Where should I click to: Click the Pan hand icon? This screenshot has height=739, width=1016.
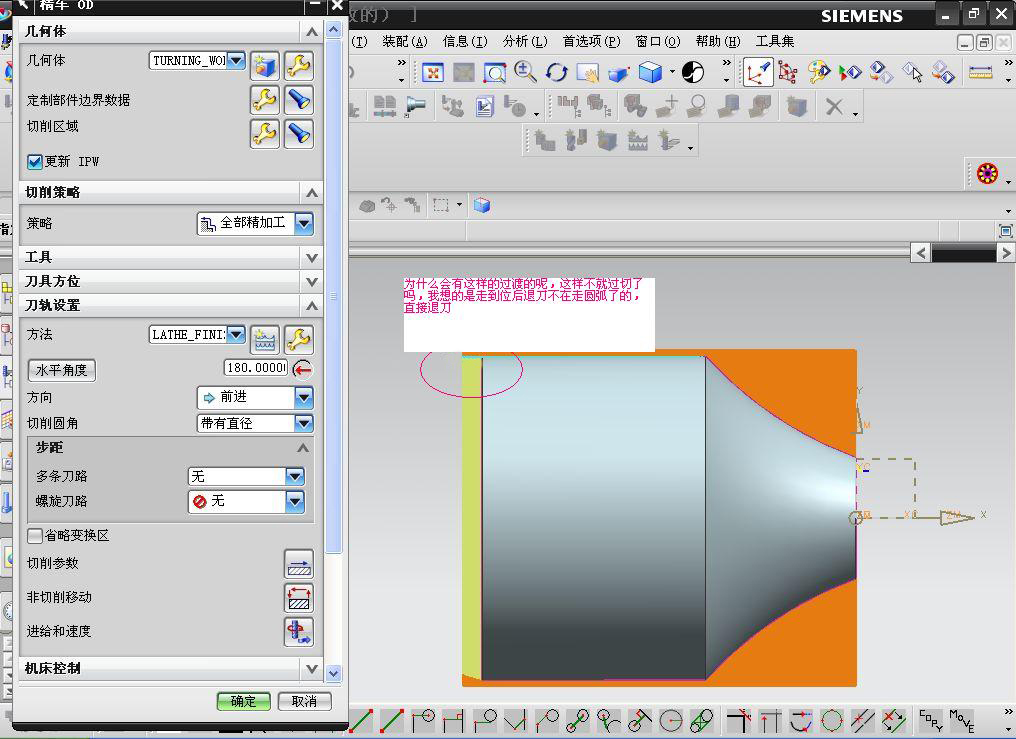click(588, 73)
